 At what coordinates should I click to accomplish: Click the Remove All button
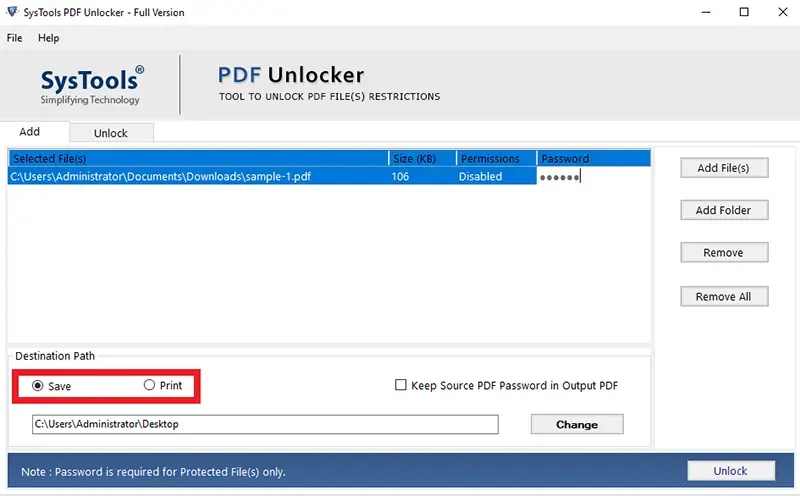[x=724, y=296]
